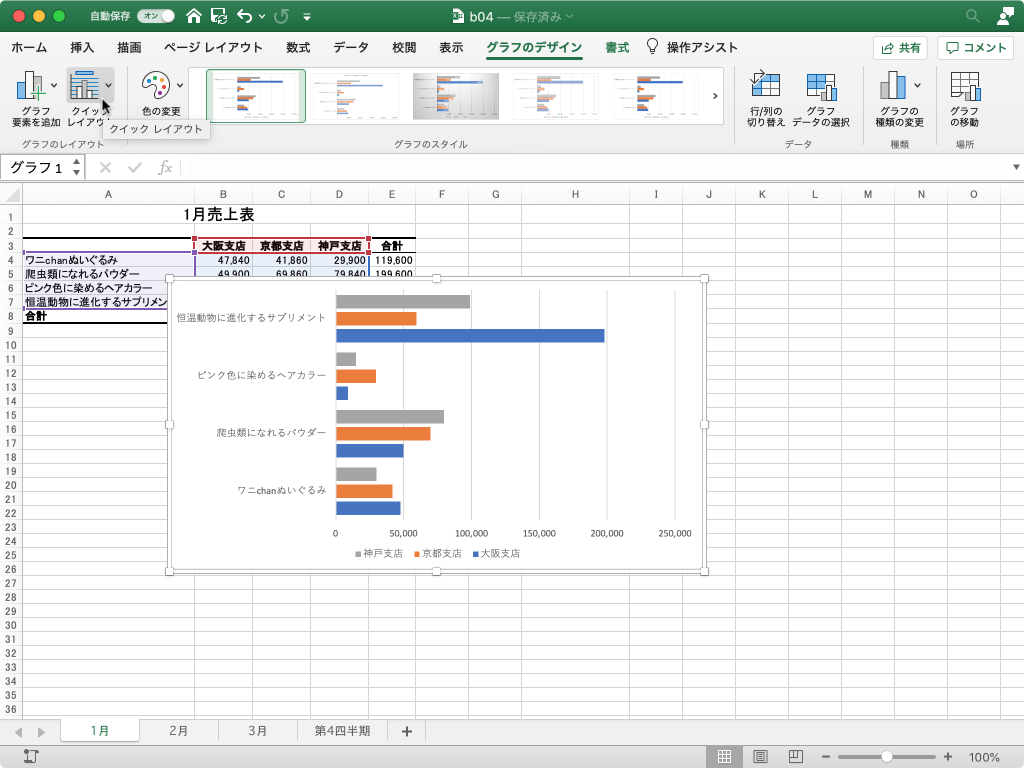Image resolution: width=1024 pixels, height=768 pixels.
Task: Switch to the 2月 sheet tab
Action: 178,731
